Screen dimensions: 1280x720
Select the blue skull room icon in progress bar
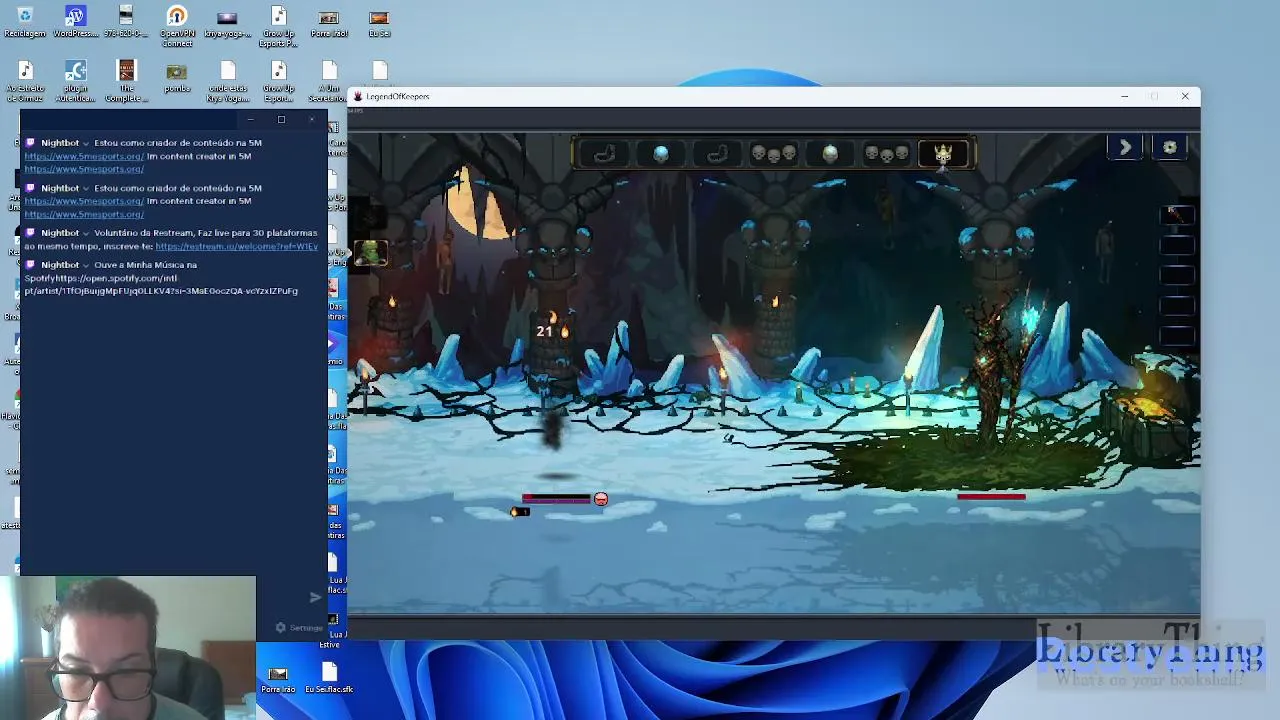pyautogui.click(x=661, y=154)
